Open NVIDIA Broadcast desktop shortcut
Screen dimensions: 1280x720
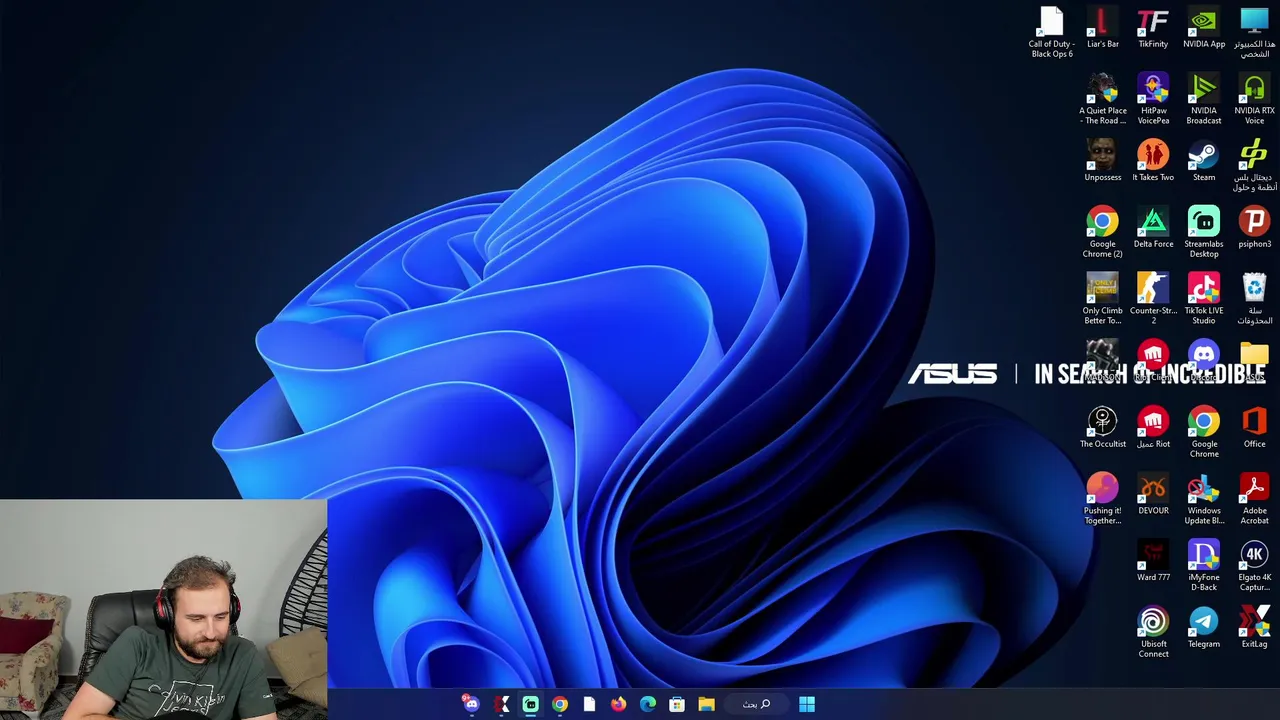click(x=1204, y=98)
